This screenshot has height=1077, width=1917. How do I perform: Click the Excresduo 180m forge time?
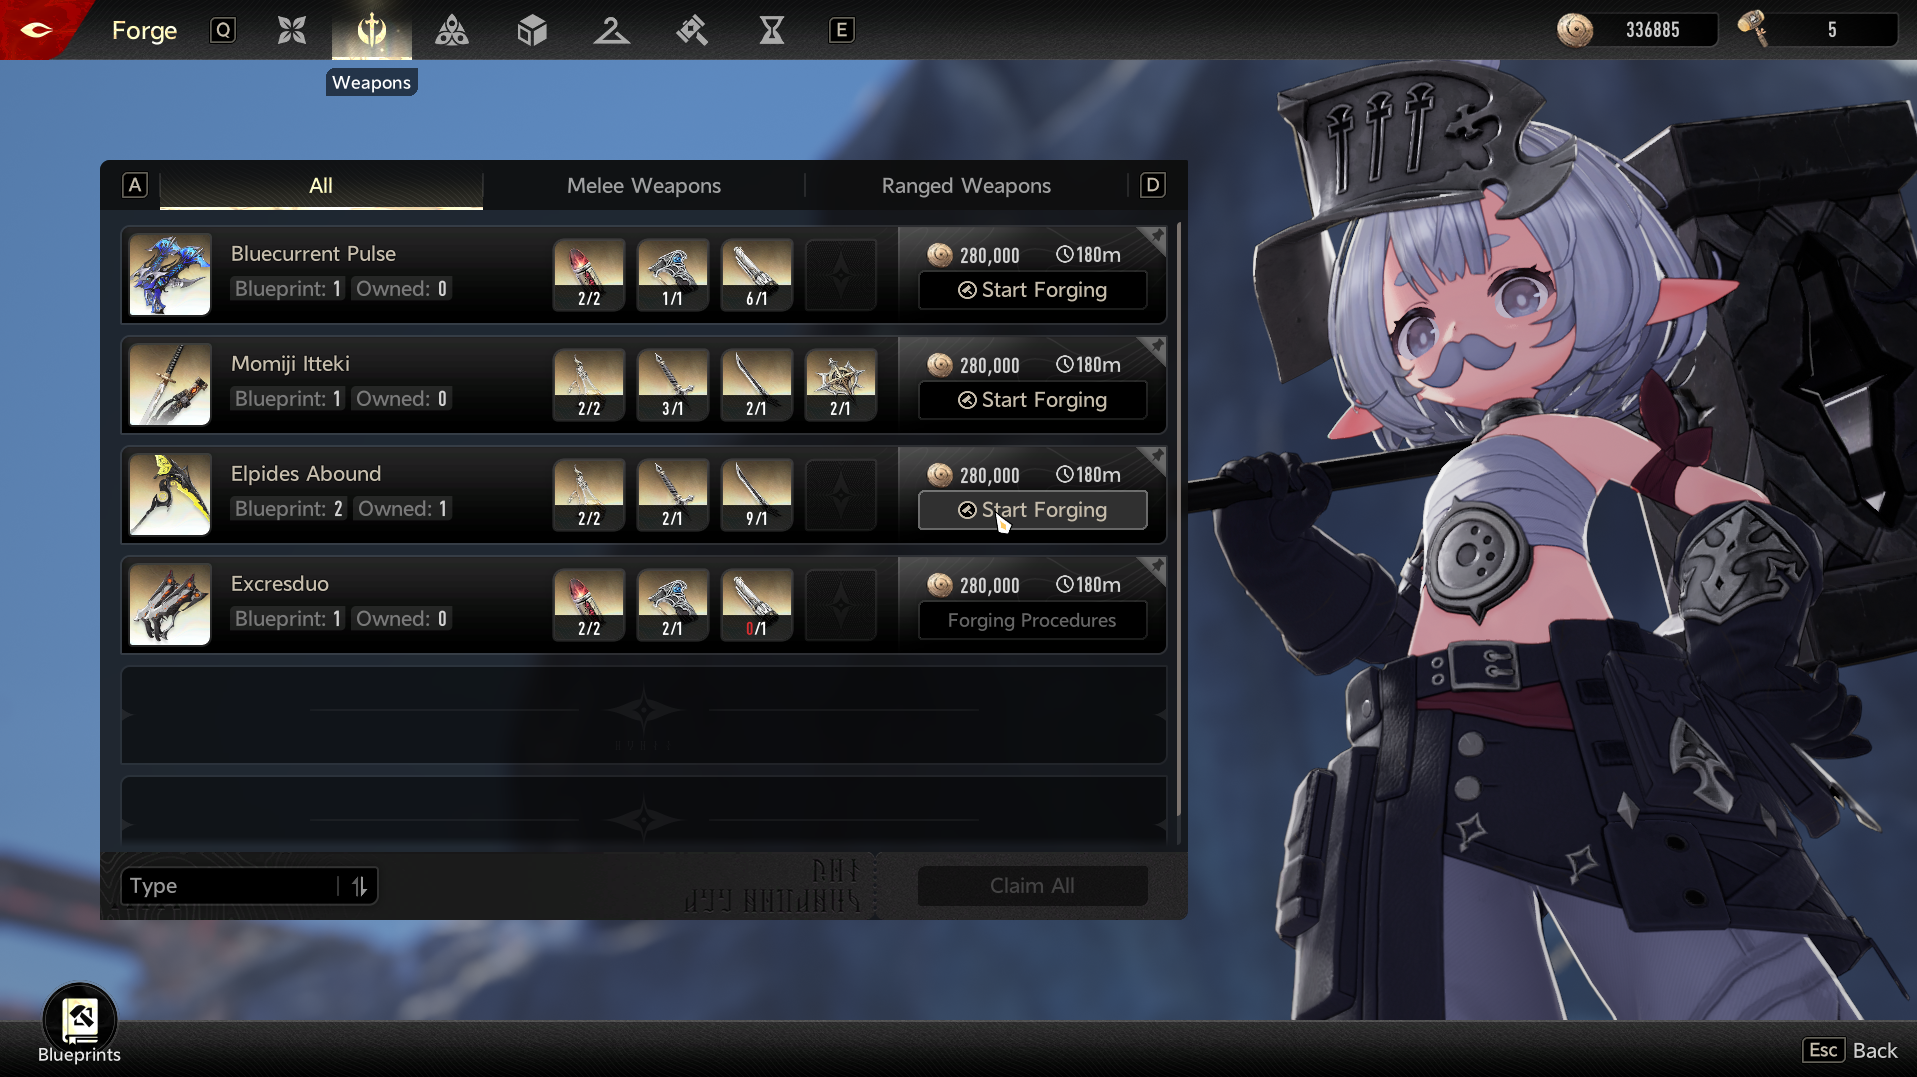click(x=1089, y=585)
